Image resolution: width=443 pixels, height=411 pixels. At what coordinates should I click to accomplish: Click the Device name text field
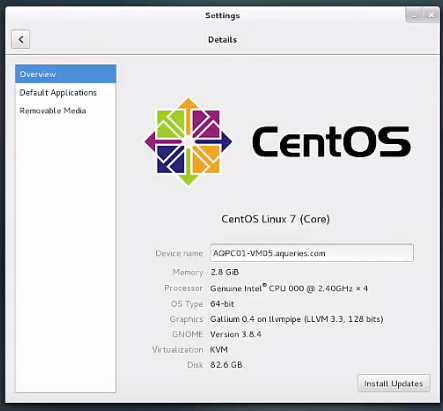pyautogui.click(x=312, y=253)
